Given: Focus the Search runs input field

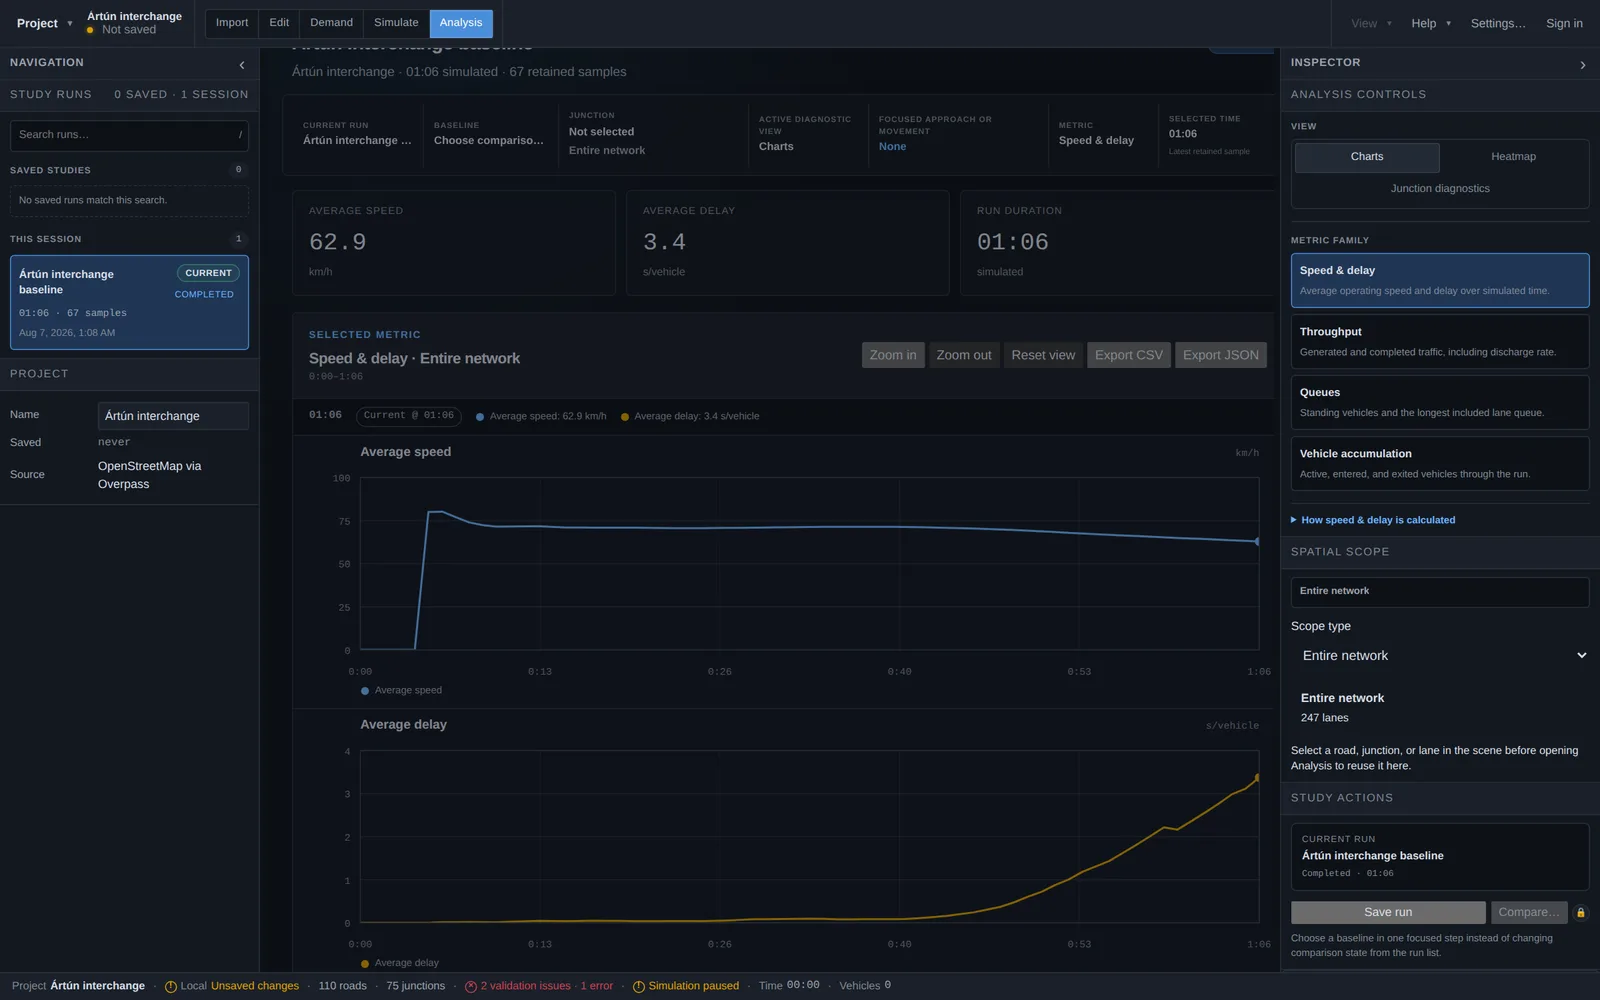Looking at the screenshot, I should pyautogui.click(x=129, y=135).
